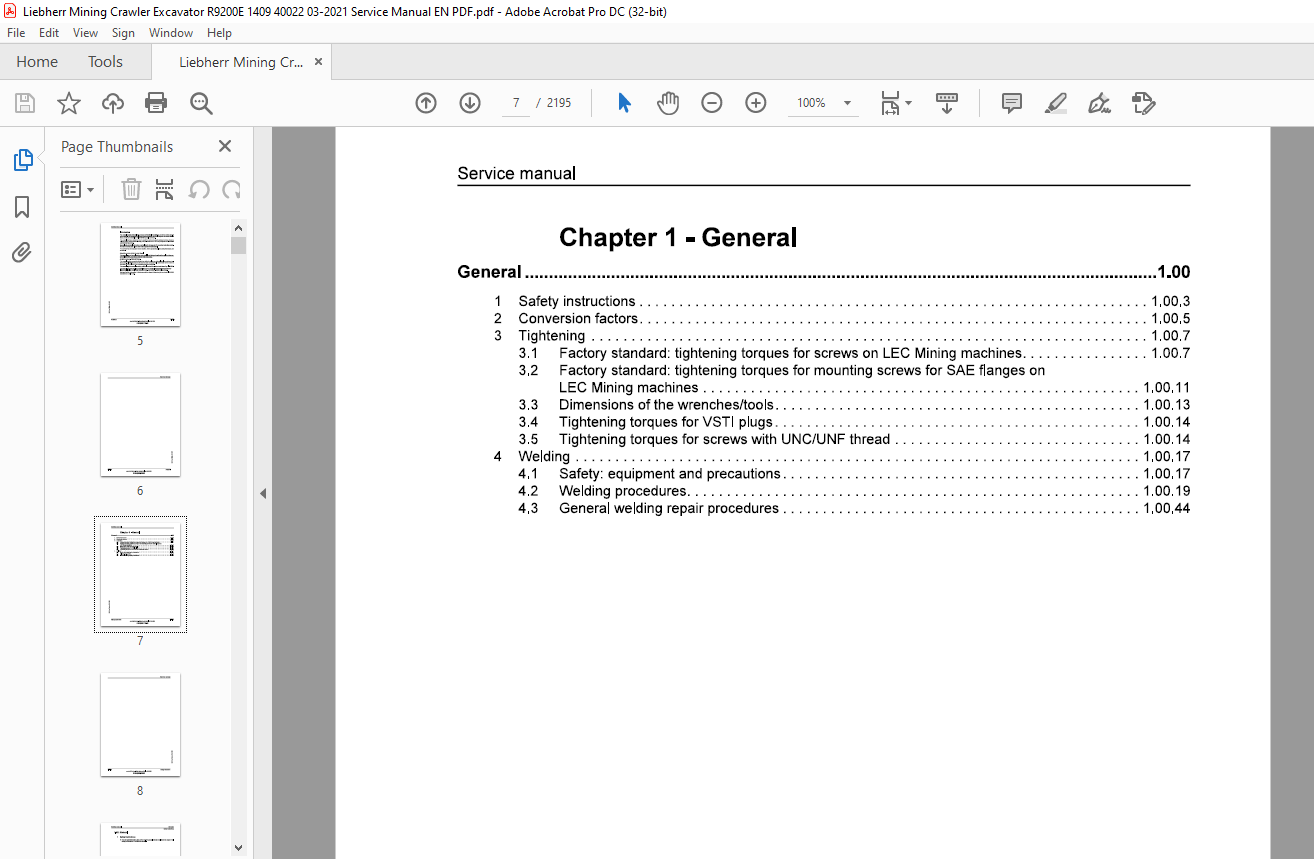
Task: Activate the selection arrow tool
Action: click(624, 103)
